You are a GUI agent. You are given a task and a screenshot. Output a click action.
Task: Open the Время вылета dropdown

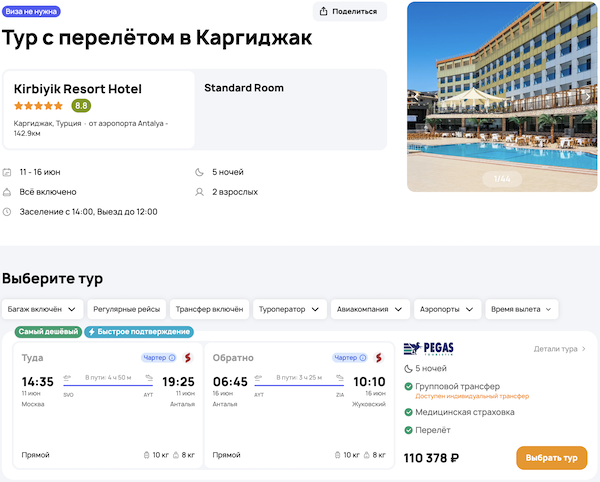[523, 309]
